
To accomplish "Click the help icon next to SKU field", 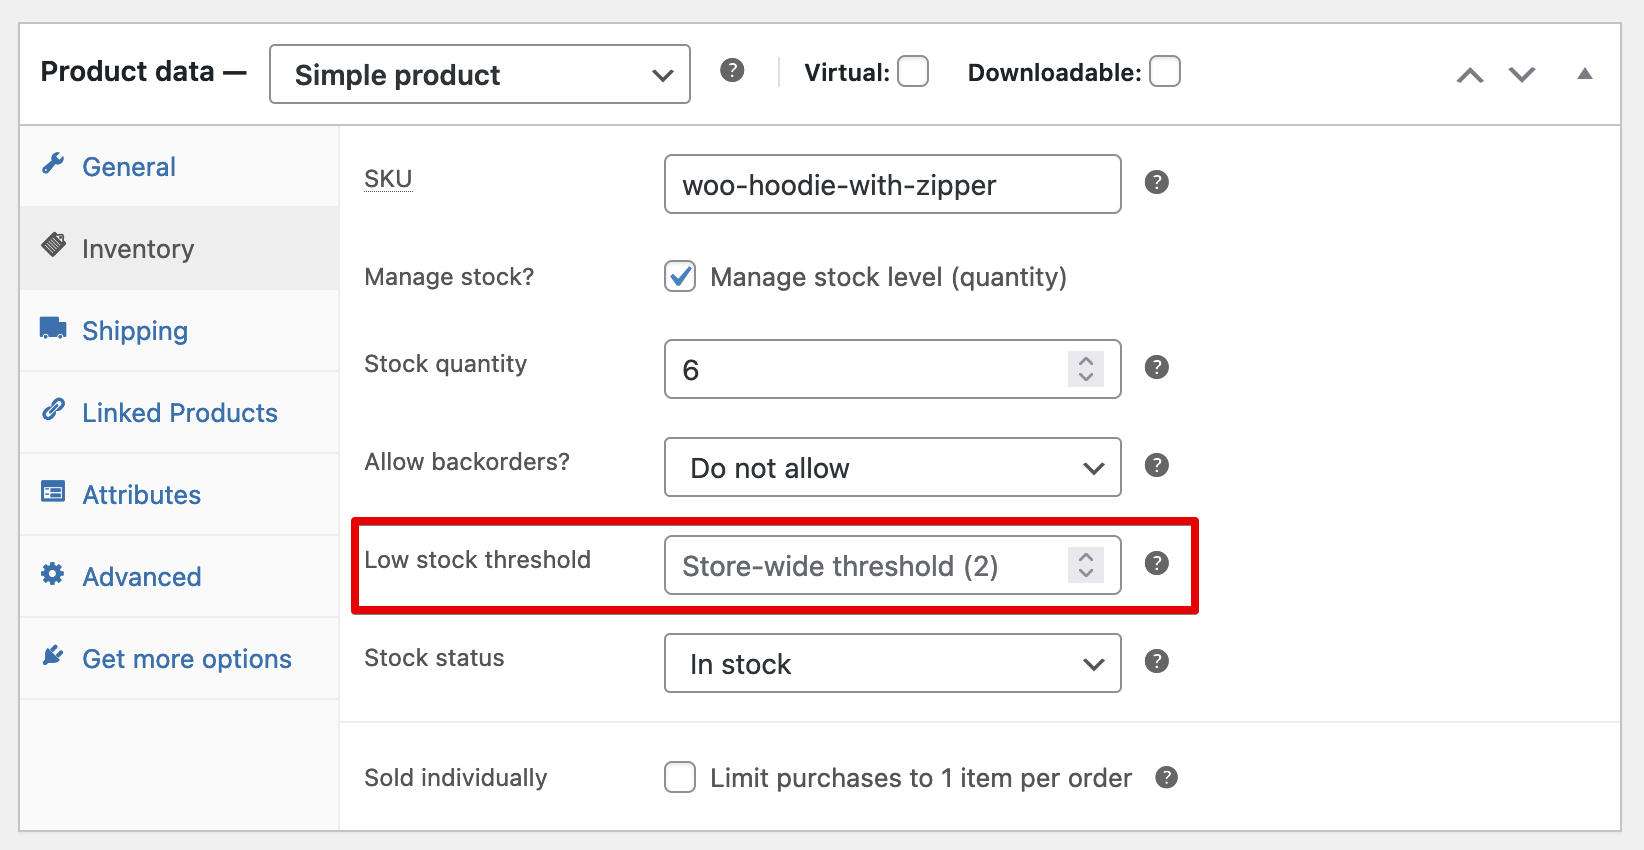I will click(1156, 182).
